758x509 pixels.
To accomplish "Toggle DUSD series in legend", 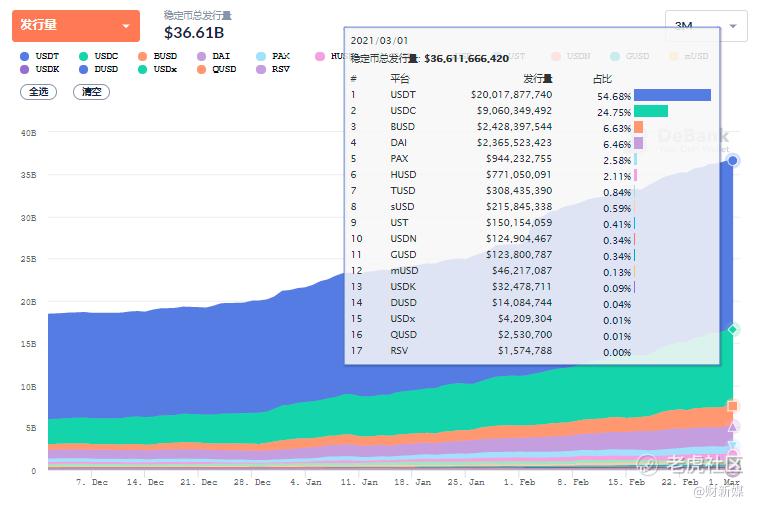I will click(99, 69).
